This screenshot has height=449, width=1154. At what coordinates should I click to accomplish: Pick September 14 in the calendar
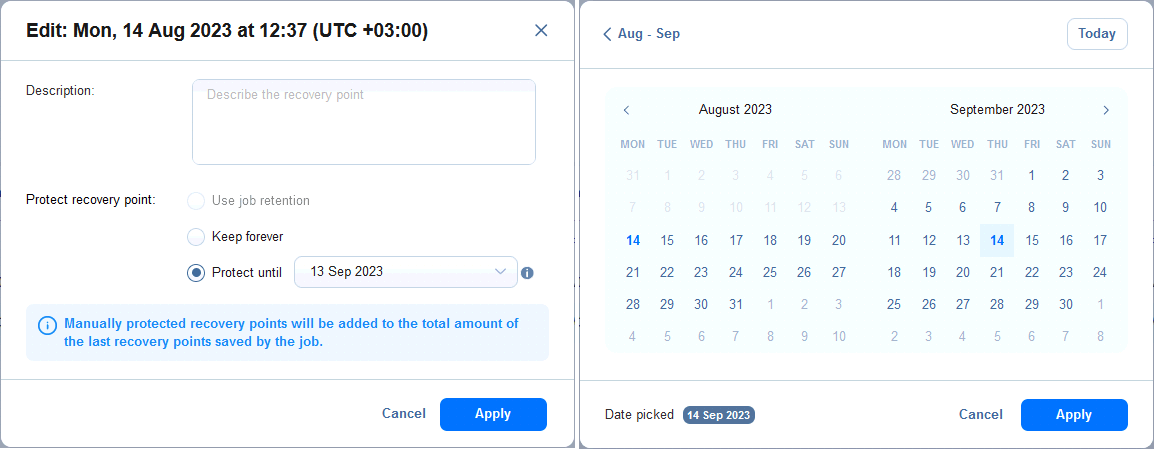997,241
